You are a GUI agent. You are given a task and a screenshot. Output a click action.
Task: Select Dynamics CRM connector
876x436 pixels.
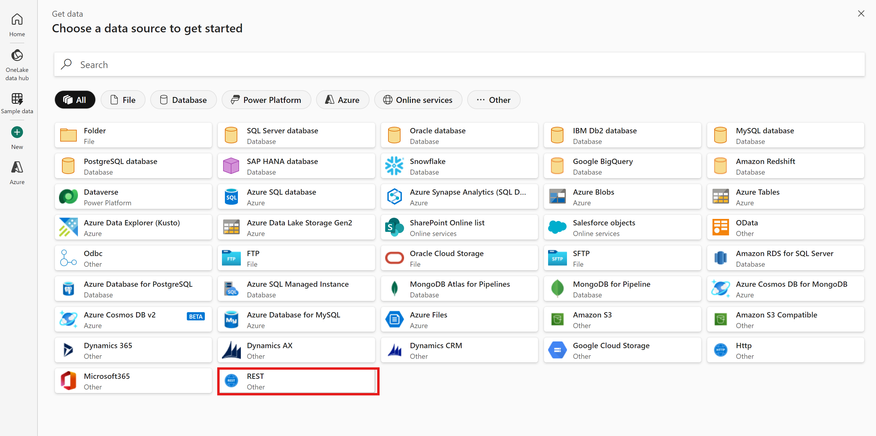tap(459, 350)
